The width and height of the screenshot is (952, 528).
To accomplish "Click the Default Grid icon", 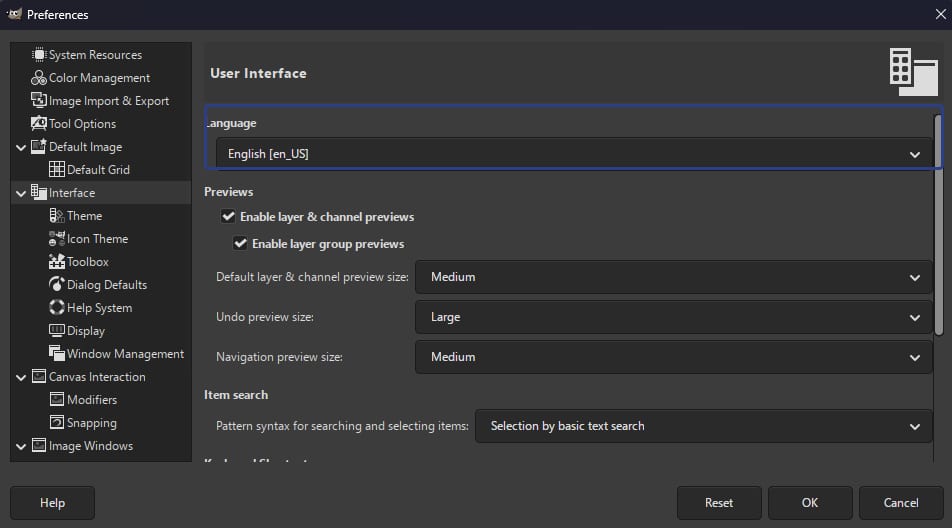I will (57, 169).
